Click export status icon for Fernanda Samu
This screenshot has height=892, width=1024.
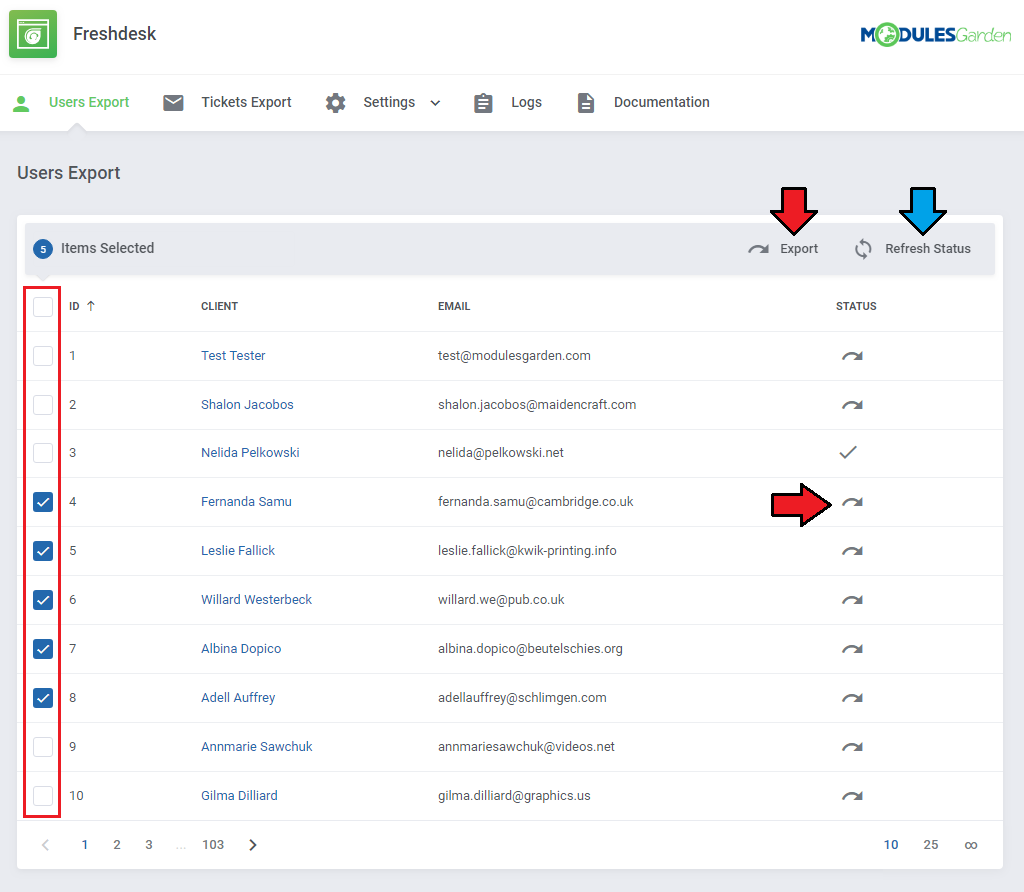[852, 502]
